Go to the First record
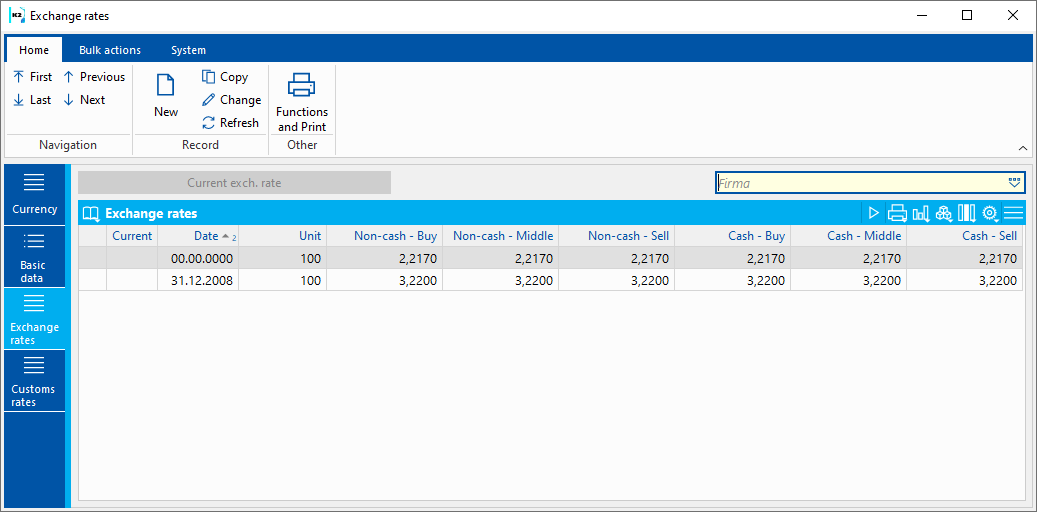This screenshot has height=512, width=1037. (33, 77)
